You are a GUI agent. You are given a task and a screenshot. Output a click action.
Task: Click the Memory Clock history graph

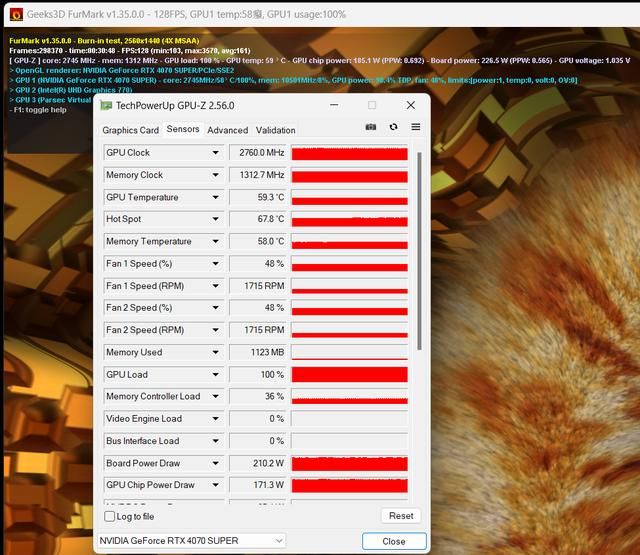point(350,175)
